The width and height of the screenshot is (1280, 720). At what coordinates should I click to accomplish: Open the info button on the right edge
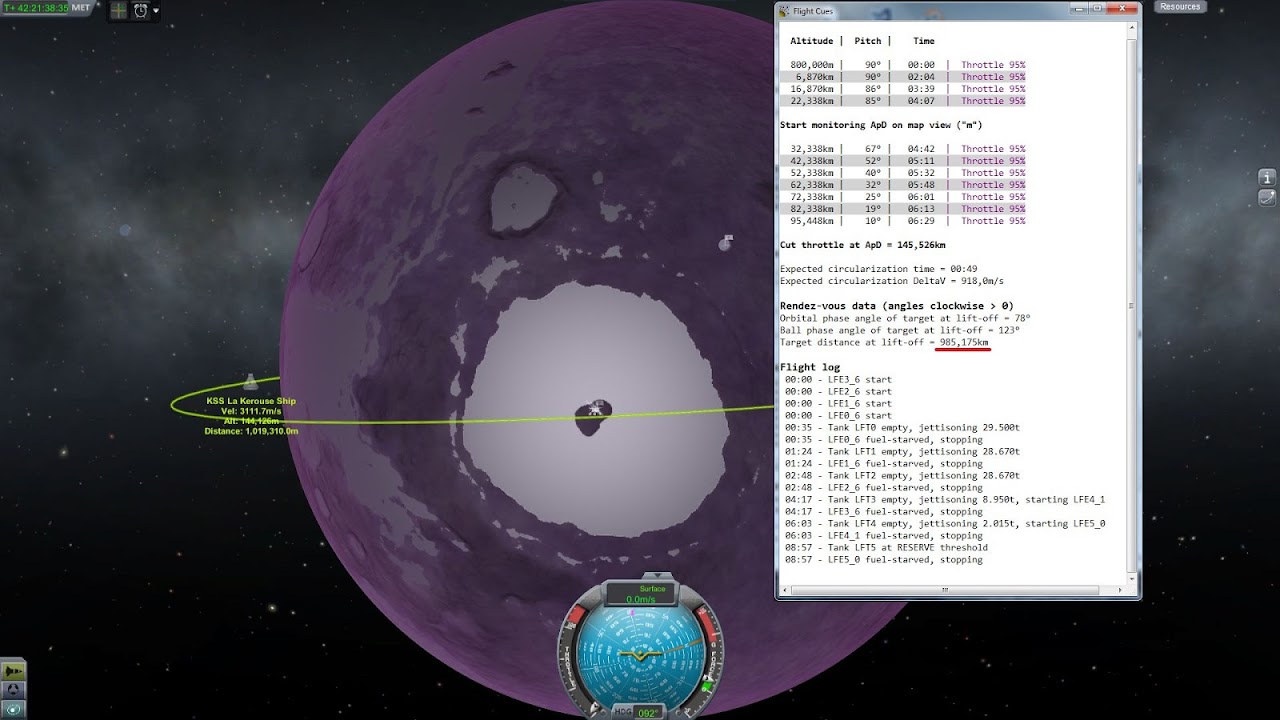1267,178
